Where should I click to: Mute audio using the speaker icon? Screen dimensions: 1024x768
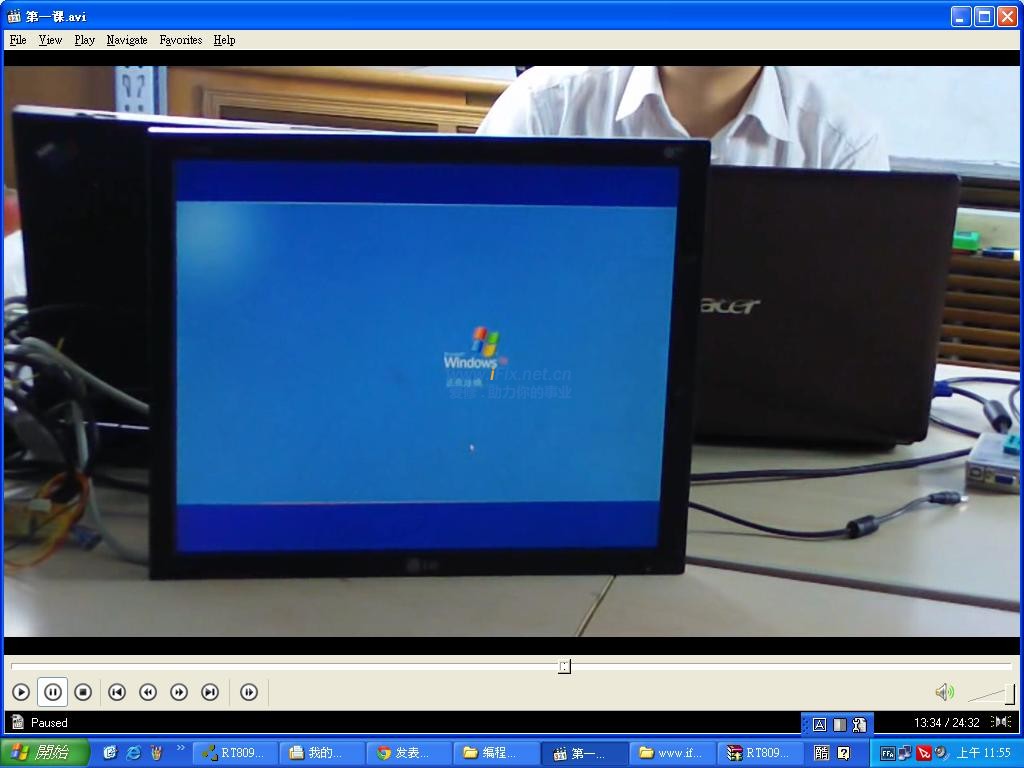point(943,692)
